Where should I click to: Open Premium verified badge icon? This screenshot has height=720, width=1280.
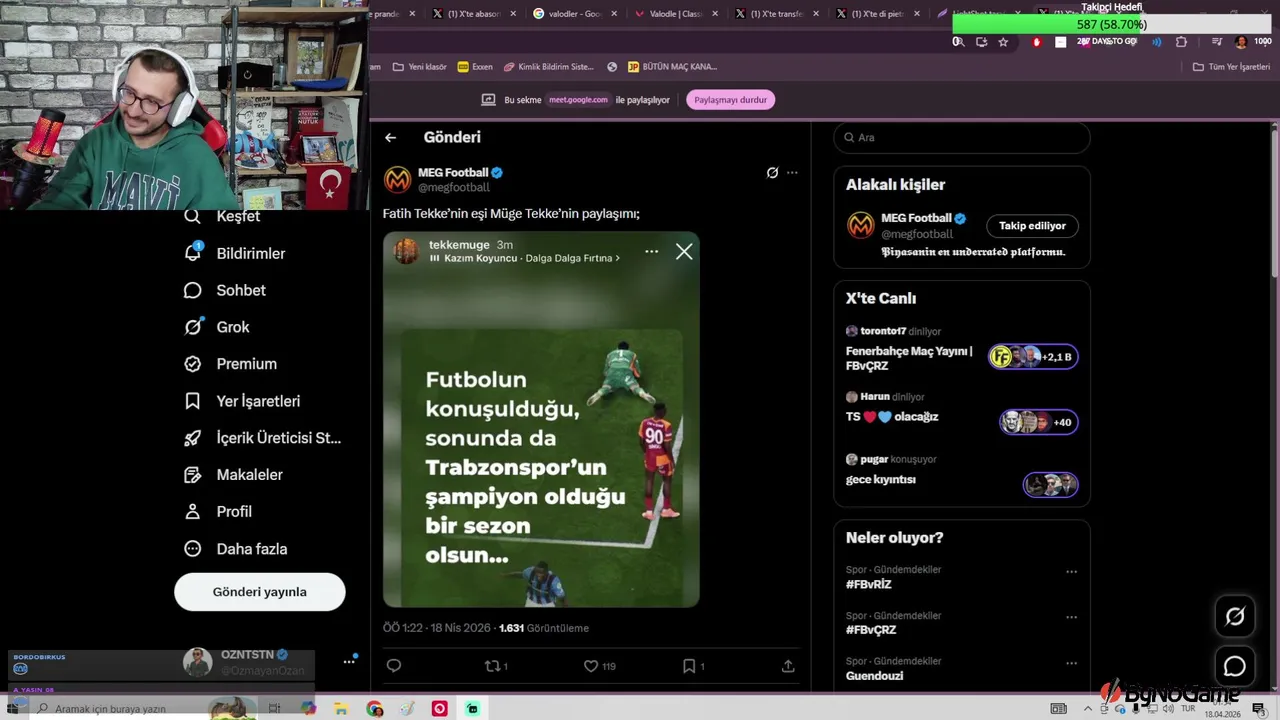coord(193,364)
